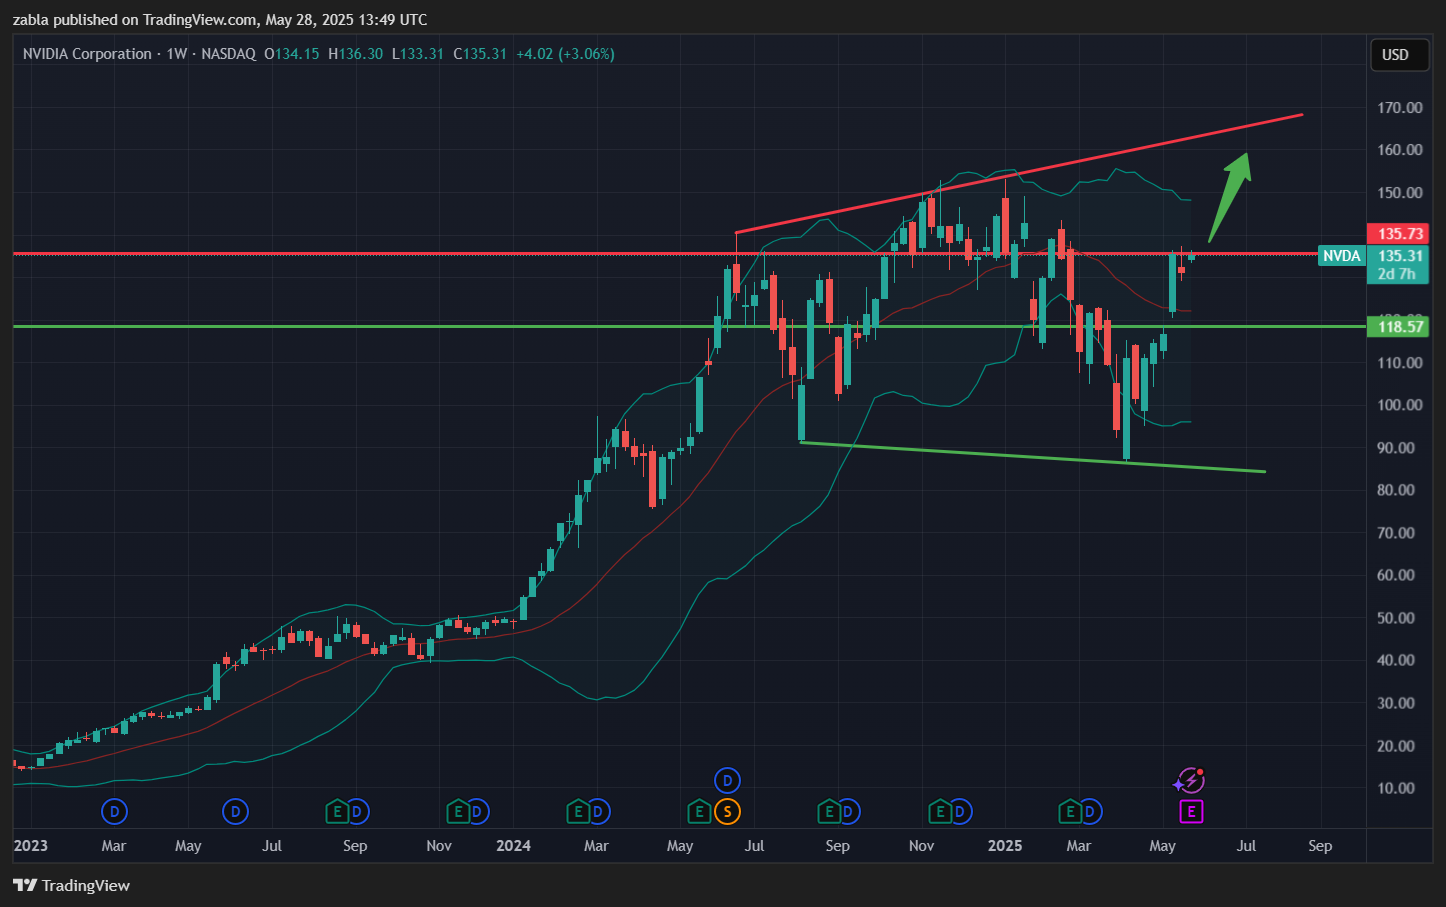The image size is (1446, 907).
Task: Click the final Sep label on the time axis
Action: click(1320, 846)
